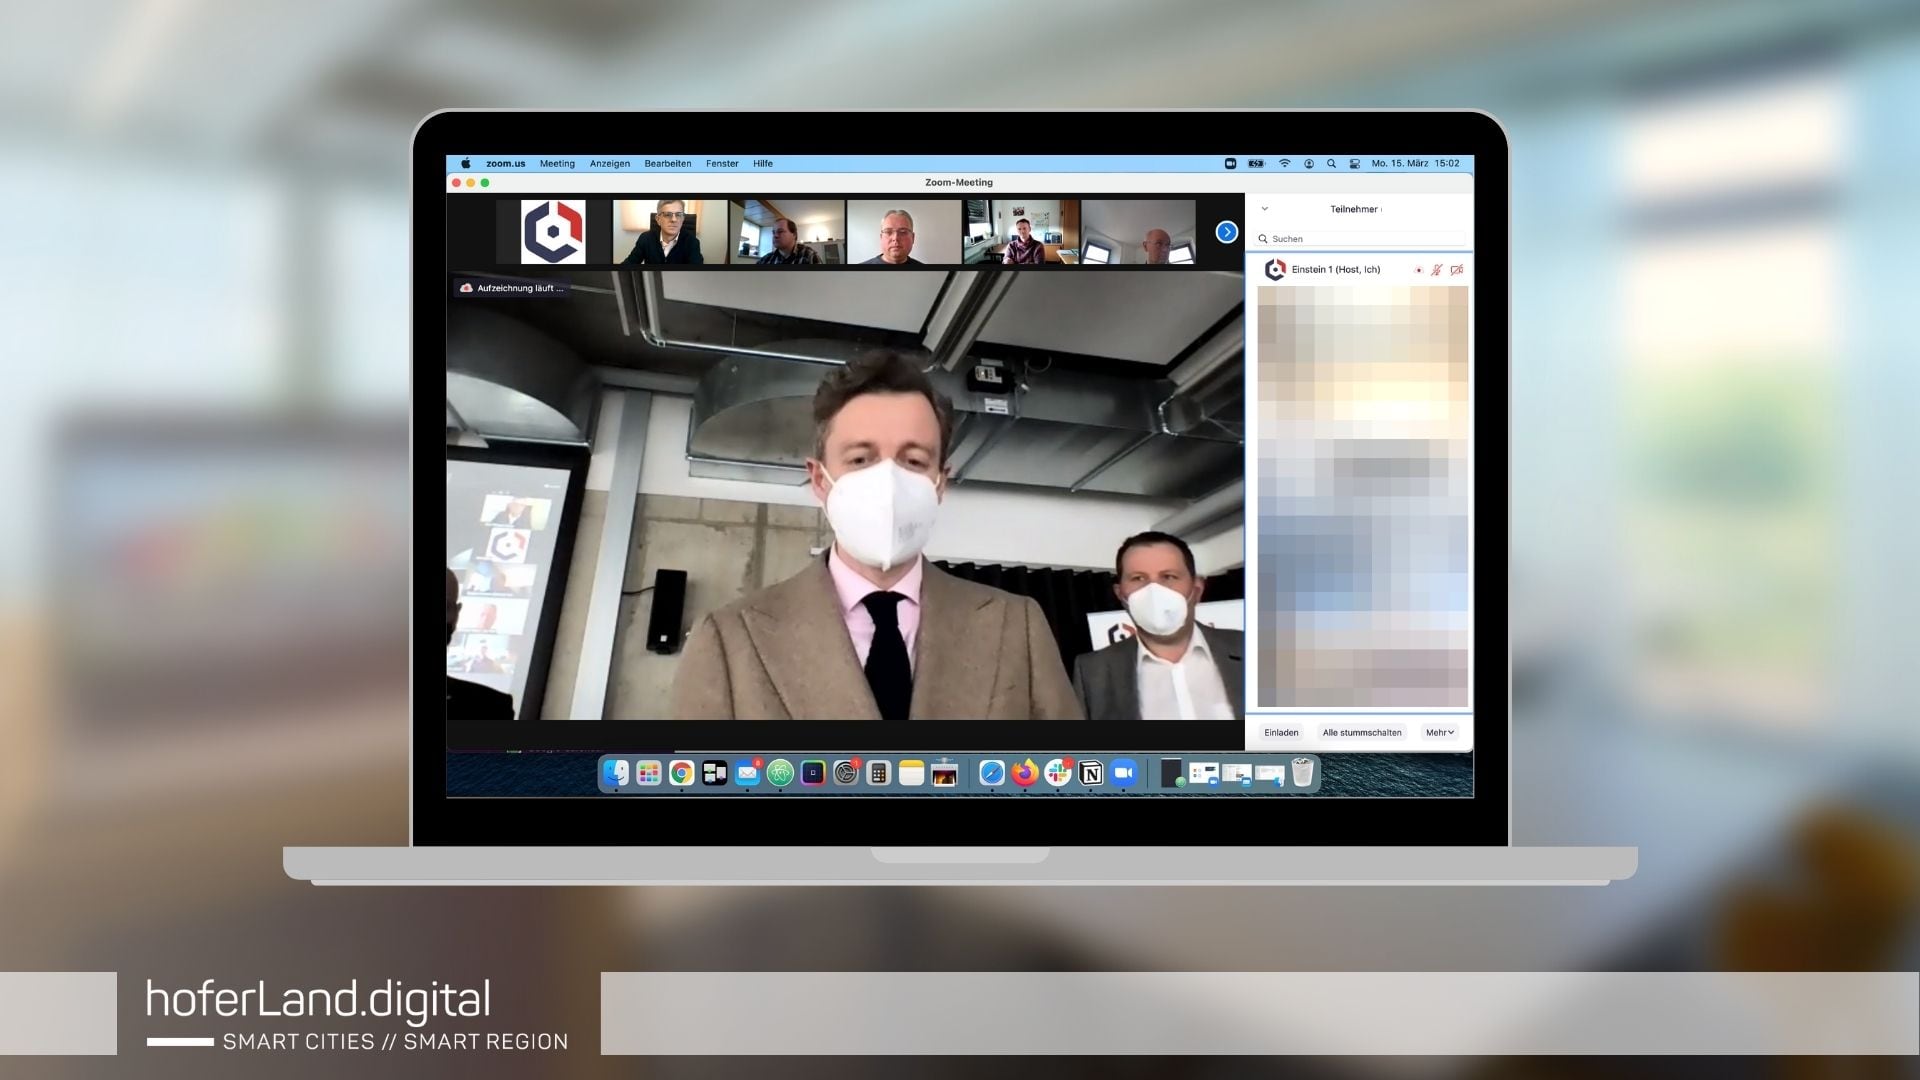1920x1080 pixels.
Task: Click the Zoom status icon in menu bar
Action: tap(1230, 164)
